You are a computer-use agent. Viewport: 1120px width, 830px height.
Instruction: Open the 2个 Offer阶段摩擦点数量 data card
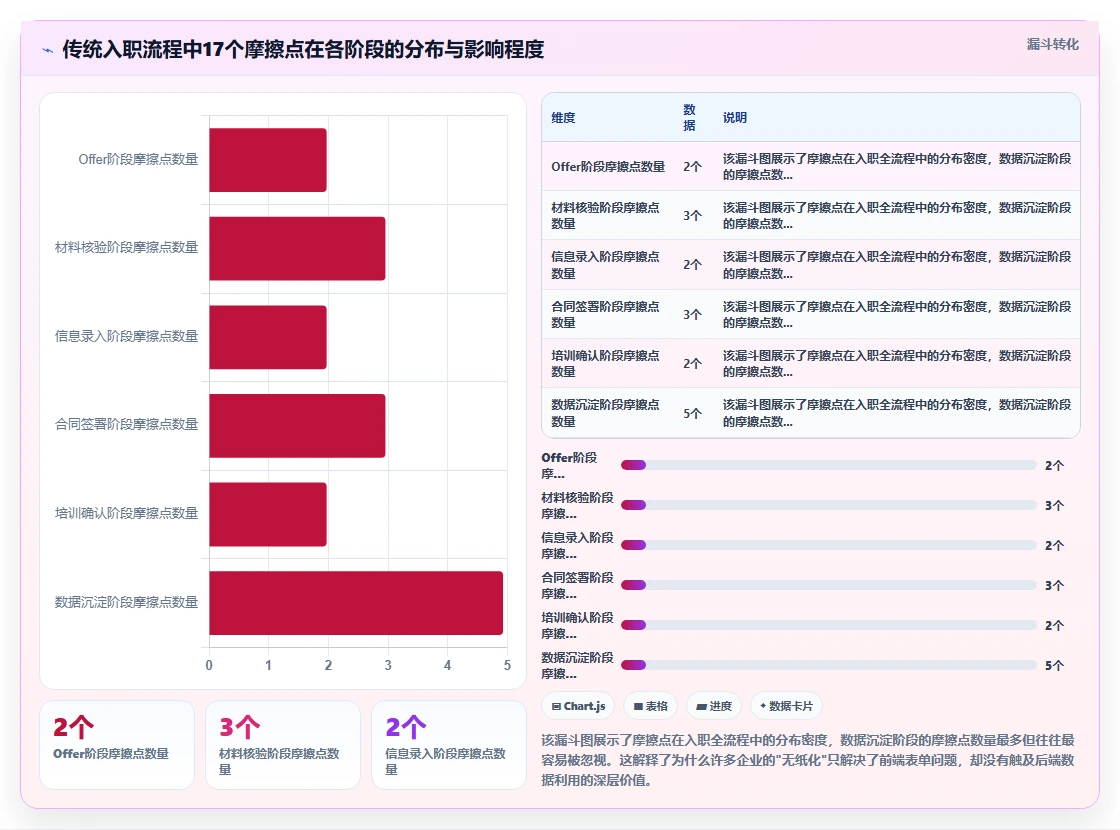(117, 744)
